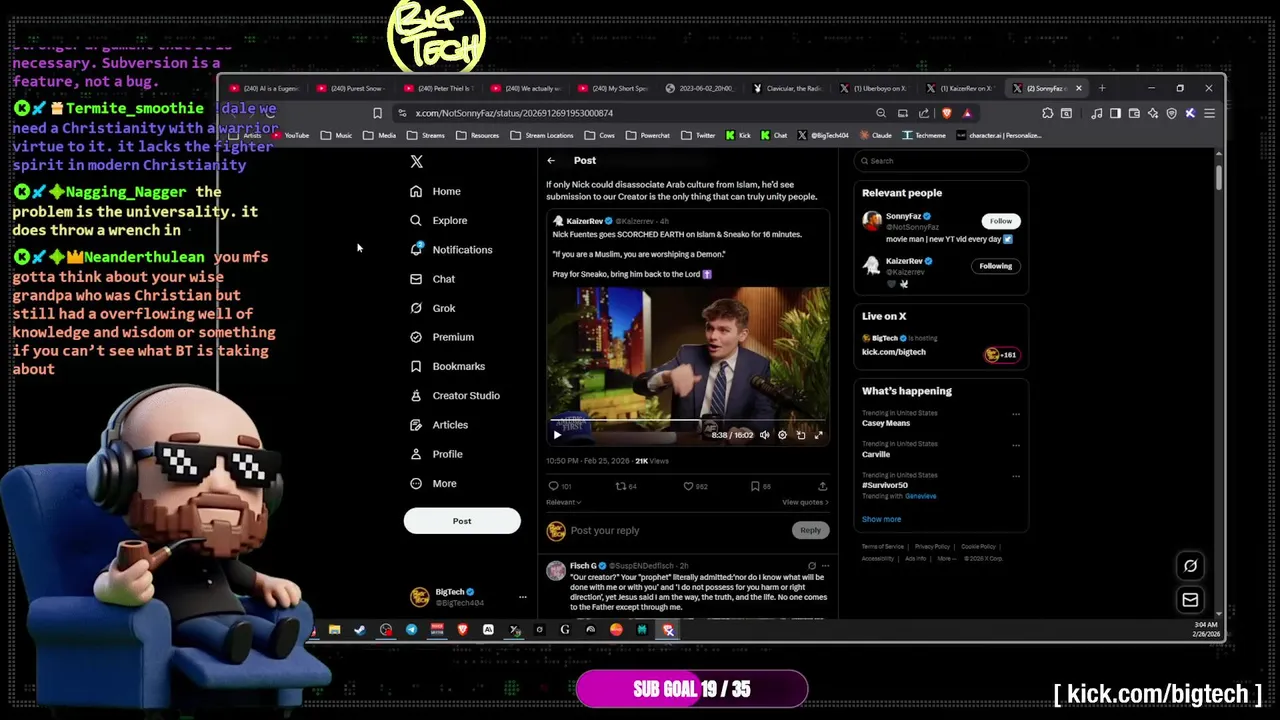Go to the Home feed

pos(436,191)
